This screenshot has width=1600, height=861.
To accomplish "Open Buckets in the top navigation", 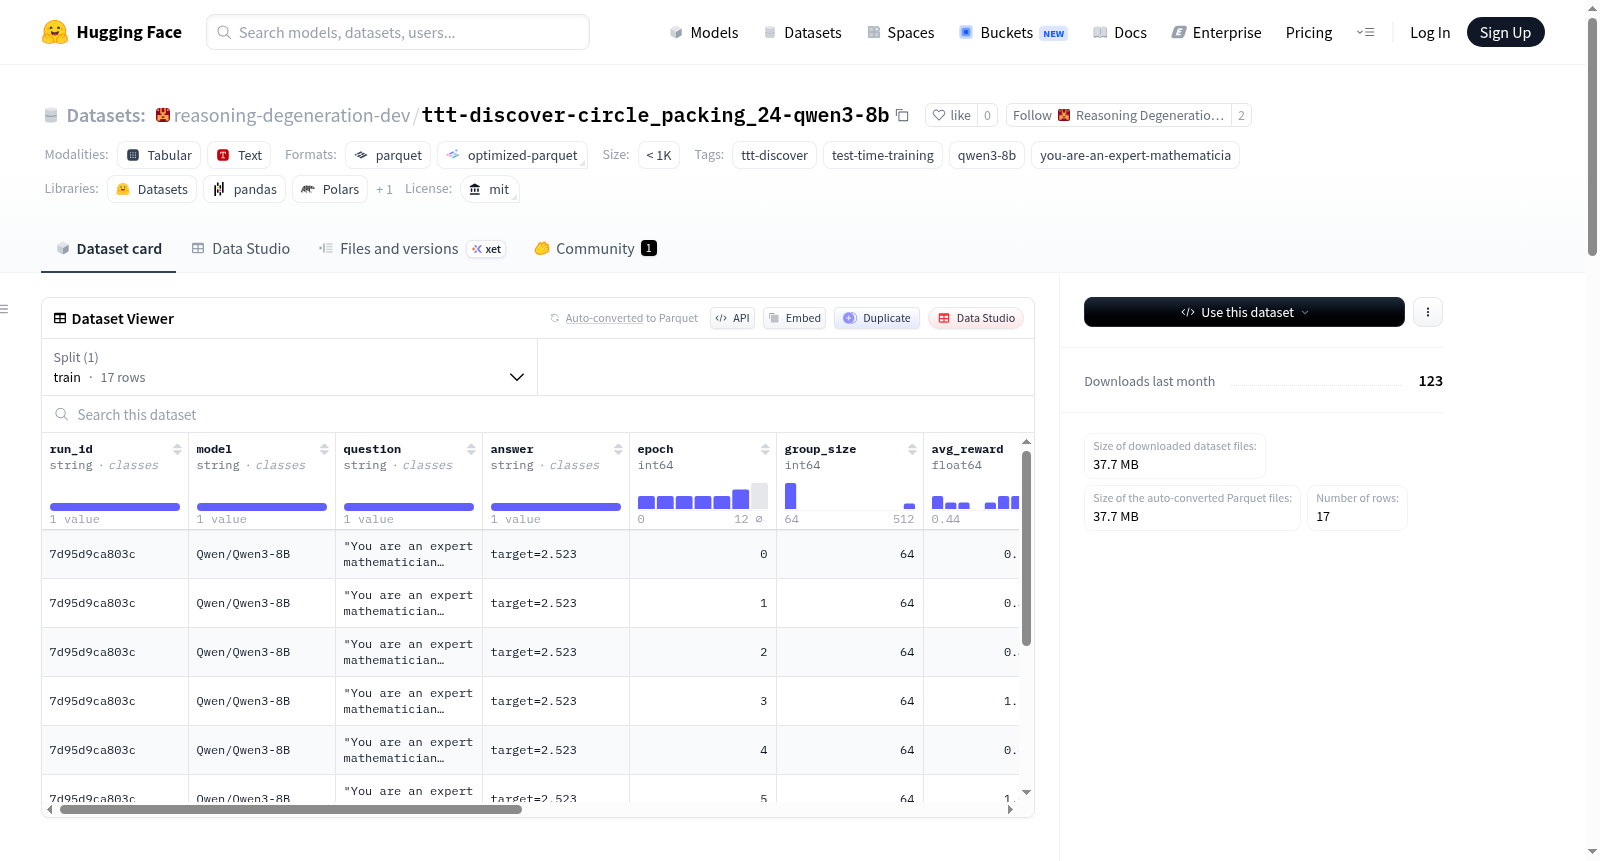I will click(x=1013, y=32).
